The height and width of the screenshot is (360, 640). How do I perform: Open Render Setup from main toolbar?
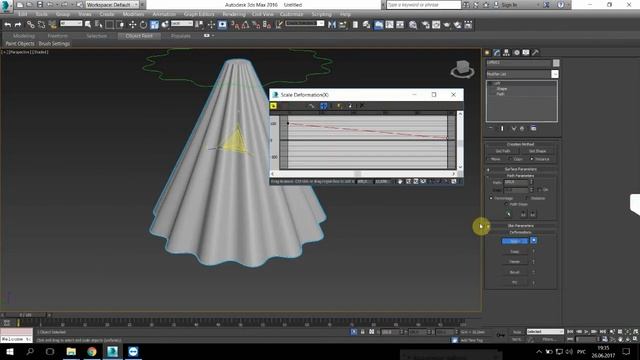(425, 25)
